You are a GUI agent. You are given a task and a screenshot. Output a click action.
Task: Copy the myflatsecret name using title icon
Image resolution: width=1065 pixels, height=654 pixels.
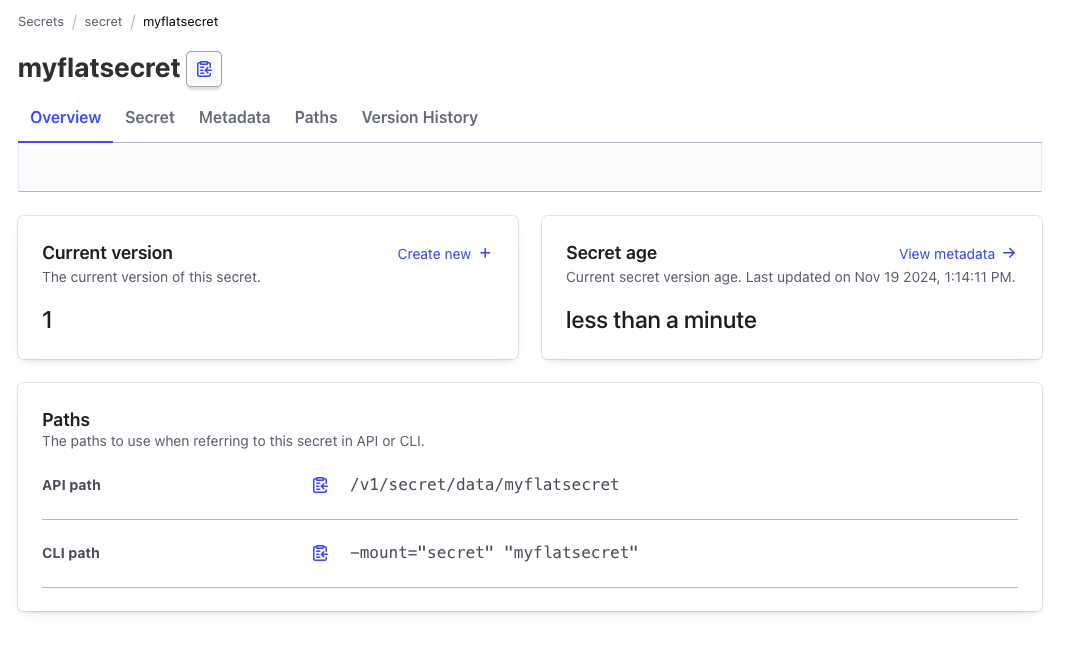pos(204,69)
